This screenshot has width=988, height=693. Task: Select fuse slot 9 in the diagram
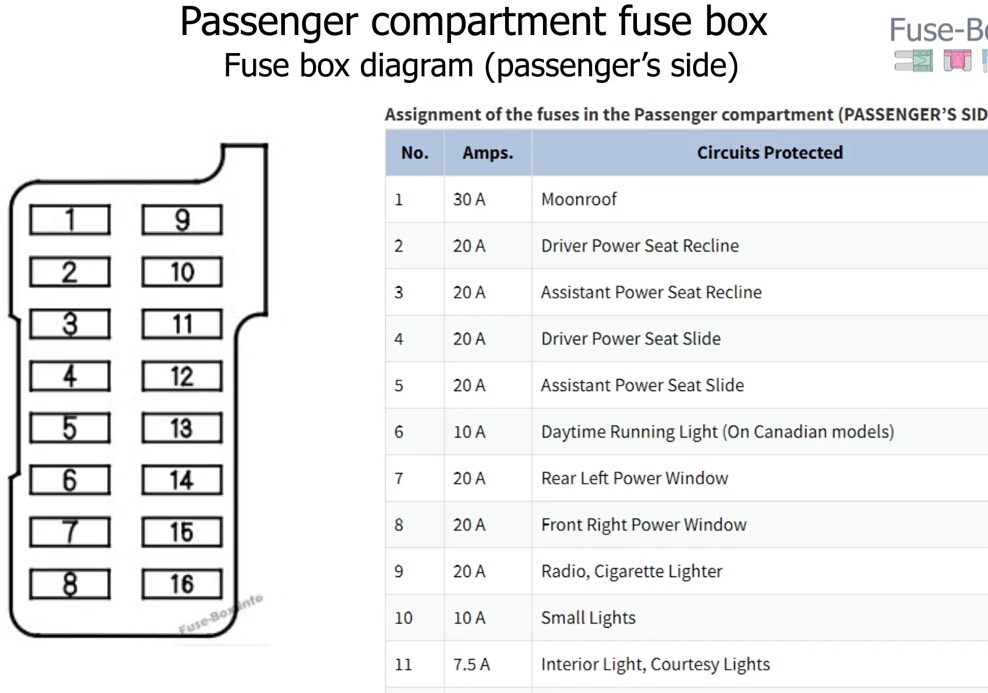[182, 220]
